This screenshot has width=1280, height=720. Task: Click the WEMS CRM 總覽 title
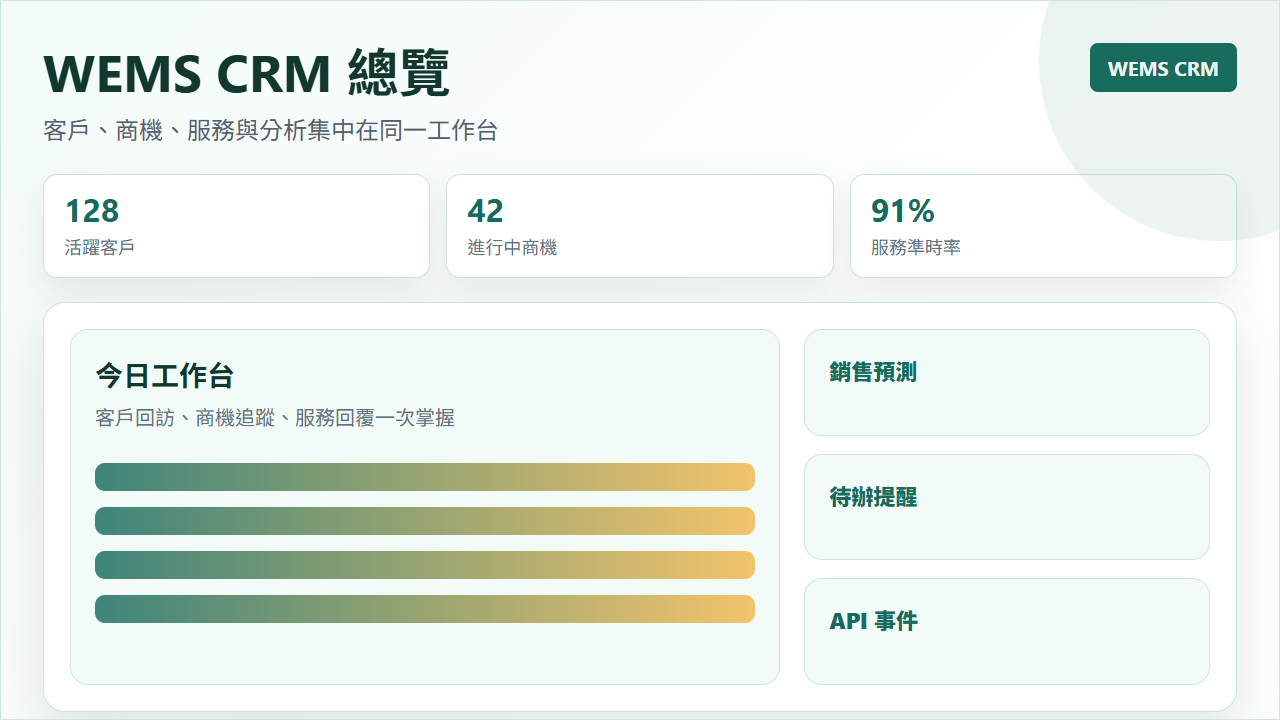click(x=247, y=74)
